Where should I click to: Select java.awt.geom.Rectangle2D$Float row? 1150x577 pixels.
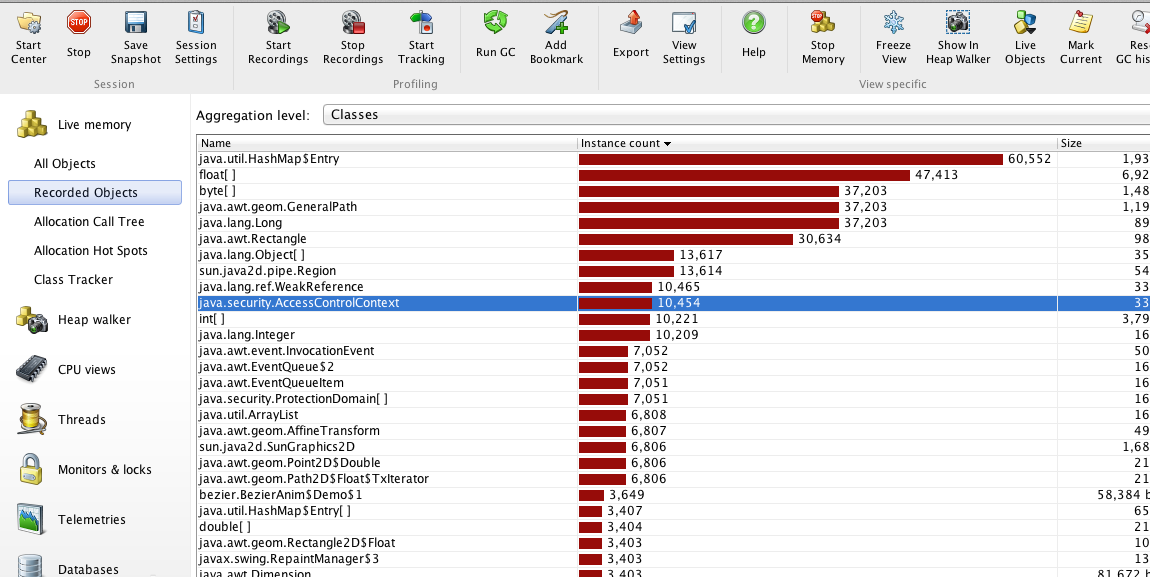673,543
